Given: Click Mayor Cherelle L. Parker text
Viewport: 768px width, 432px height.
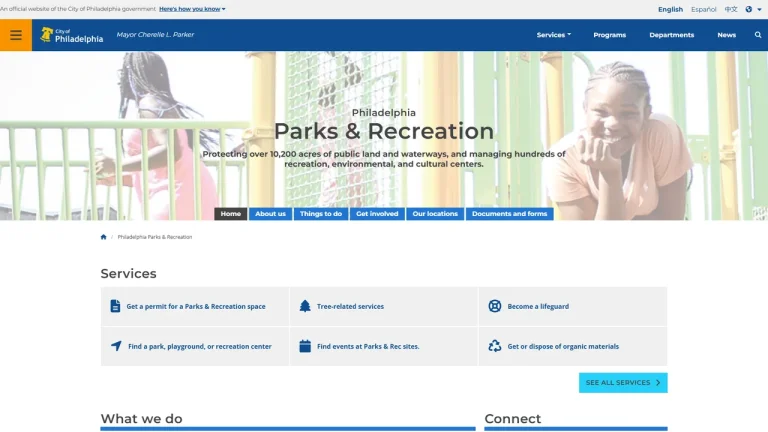Looking at the screenshot, I should click(x=155, y=34).
